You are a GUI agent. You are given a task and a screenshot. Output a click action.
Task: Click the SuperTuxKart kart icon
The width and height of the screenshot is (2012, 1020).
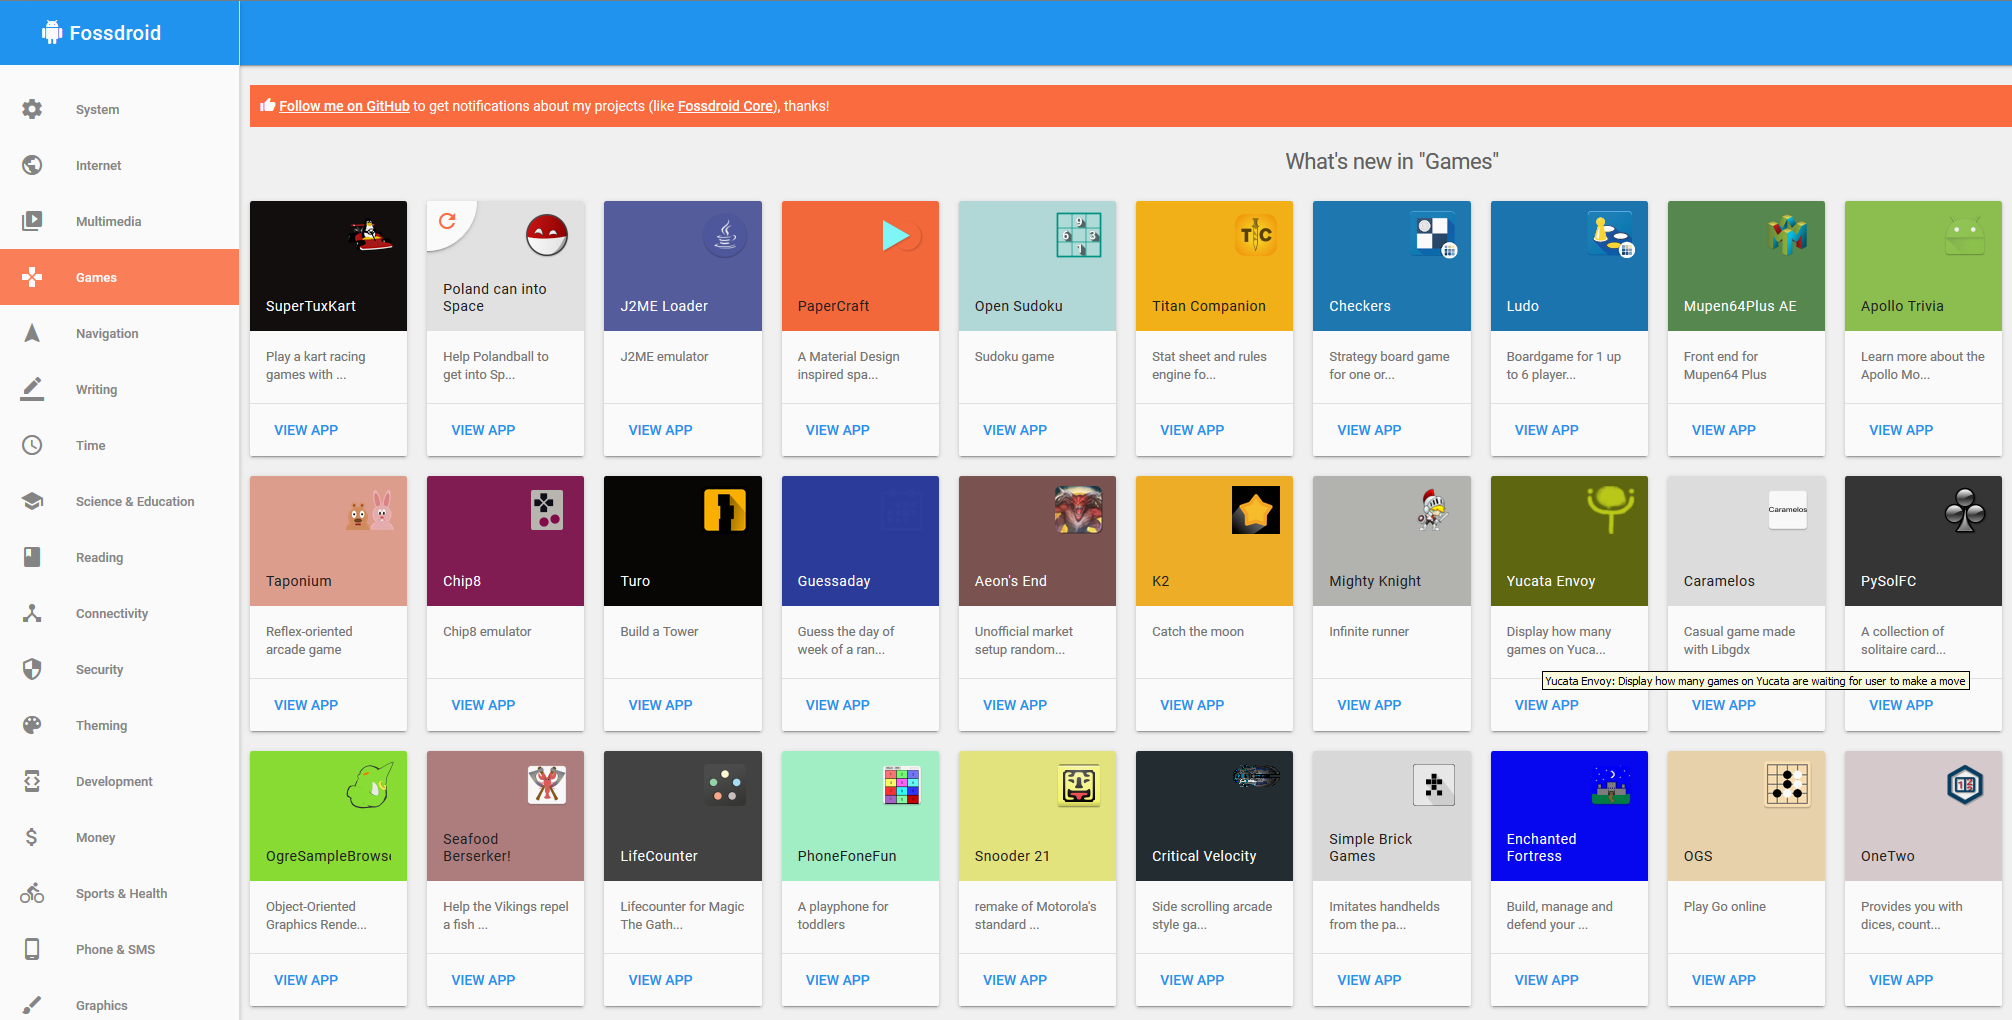370,236
